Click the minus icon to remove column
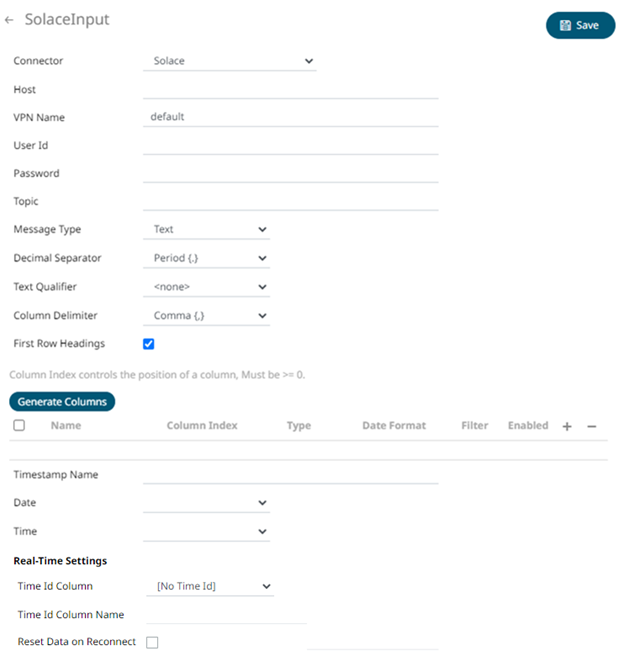 pyautogui.click(x=592, y=426)
